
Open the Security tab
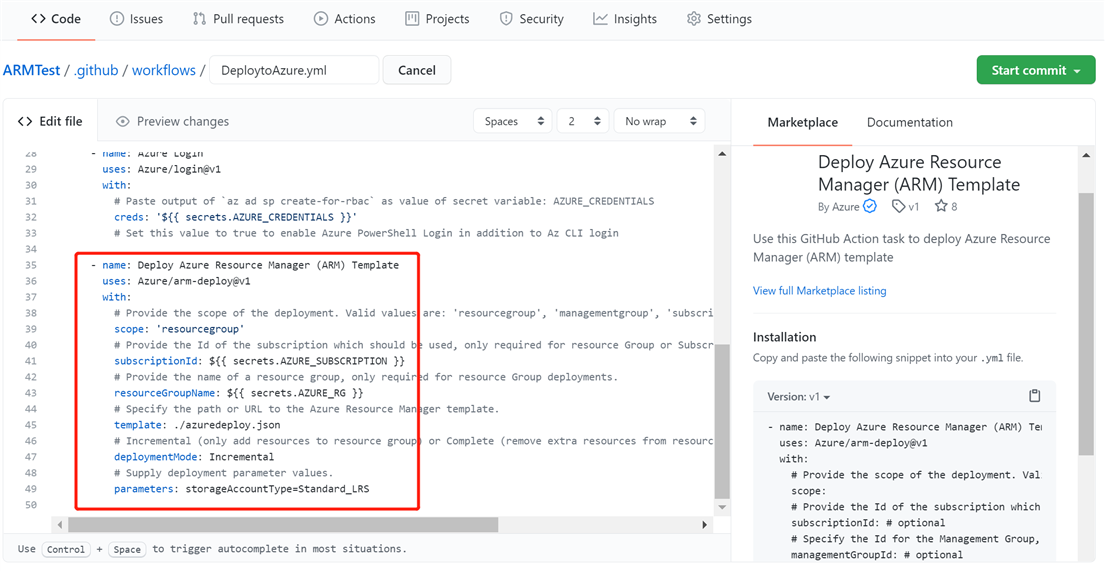[x=531, y=19]
